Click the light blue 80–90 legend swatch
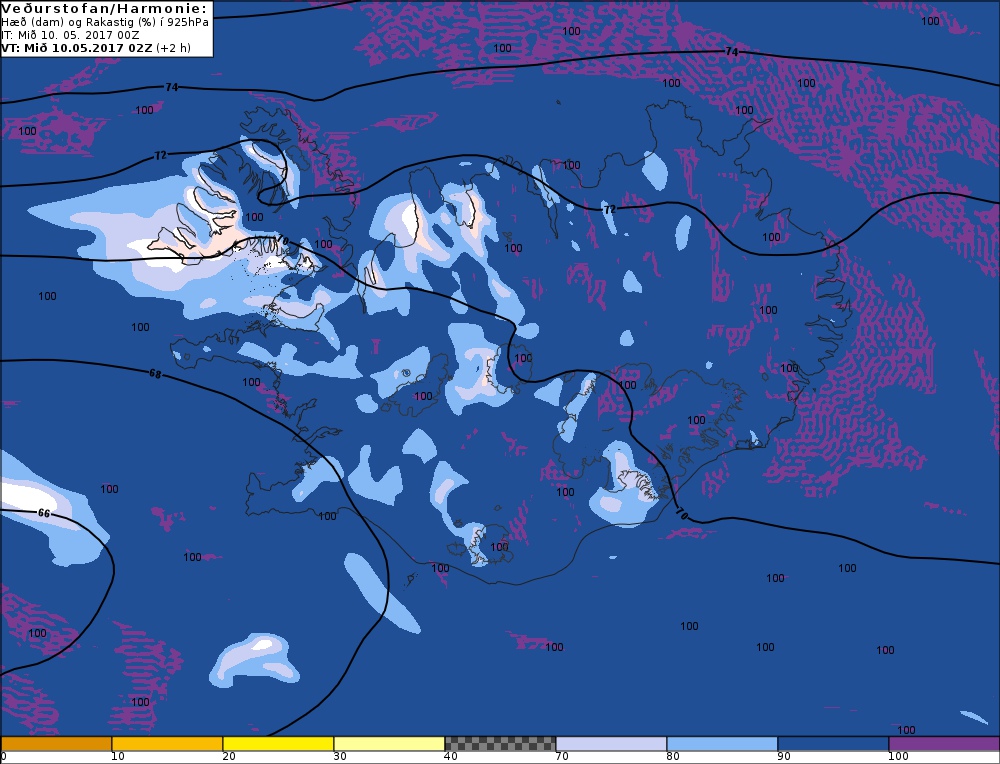The width and height of the screenshot is (1000, 764). 722,744
